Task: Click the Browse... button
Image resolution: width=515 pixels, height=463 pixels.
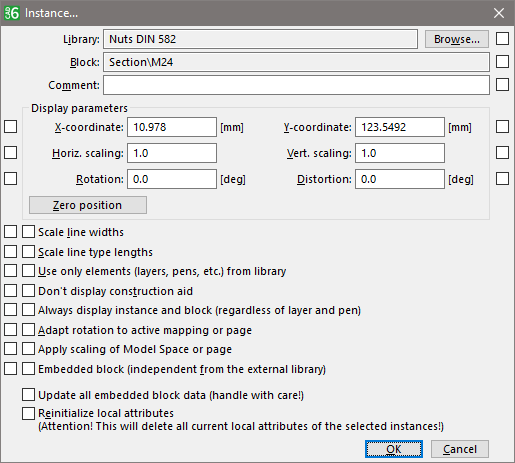Action: 457,39
